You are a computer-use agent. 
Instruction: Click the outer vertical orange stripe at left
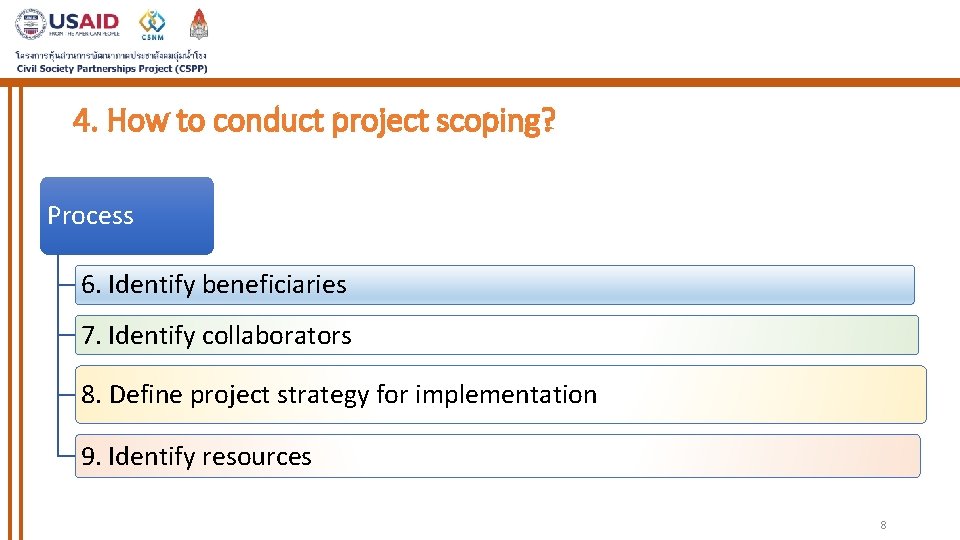click(10, 313)
